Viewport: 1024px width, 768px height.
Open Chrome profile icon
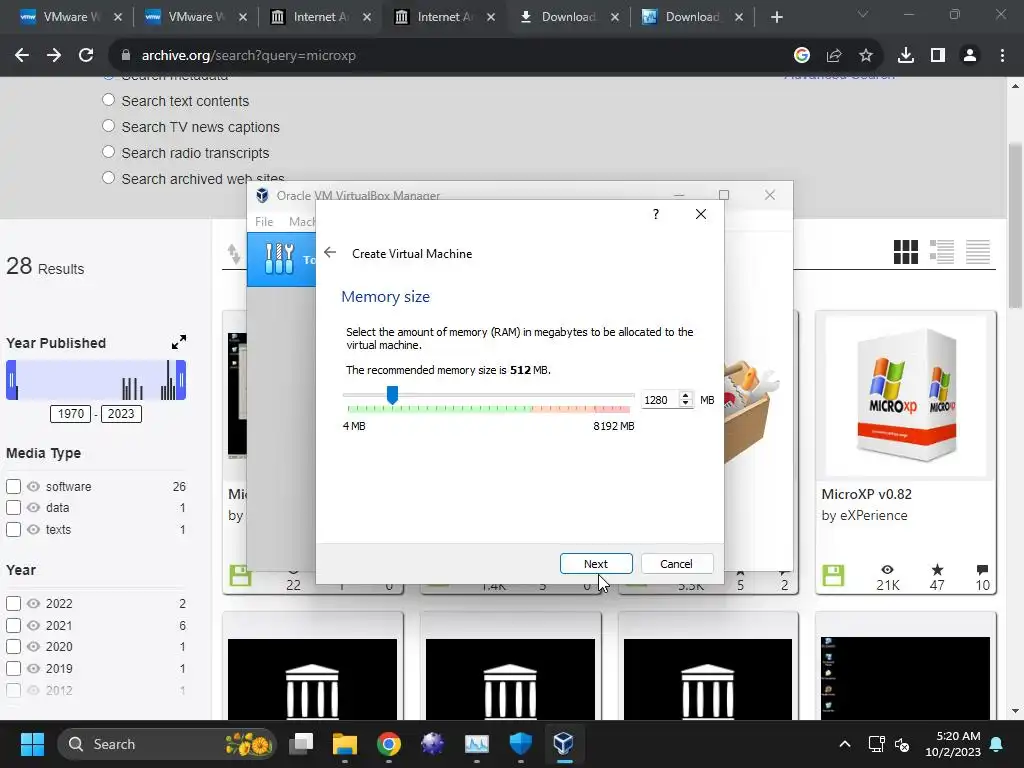point(970,56)
